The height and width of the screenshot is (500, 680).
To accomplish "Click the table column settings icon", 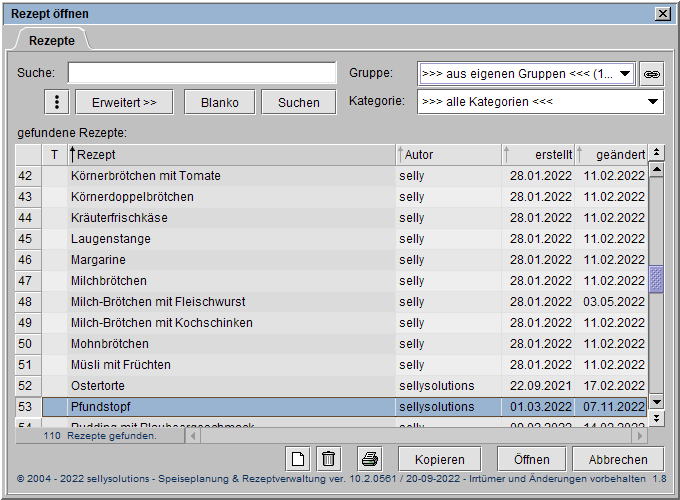I will coord(656,154).
